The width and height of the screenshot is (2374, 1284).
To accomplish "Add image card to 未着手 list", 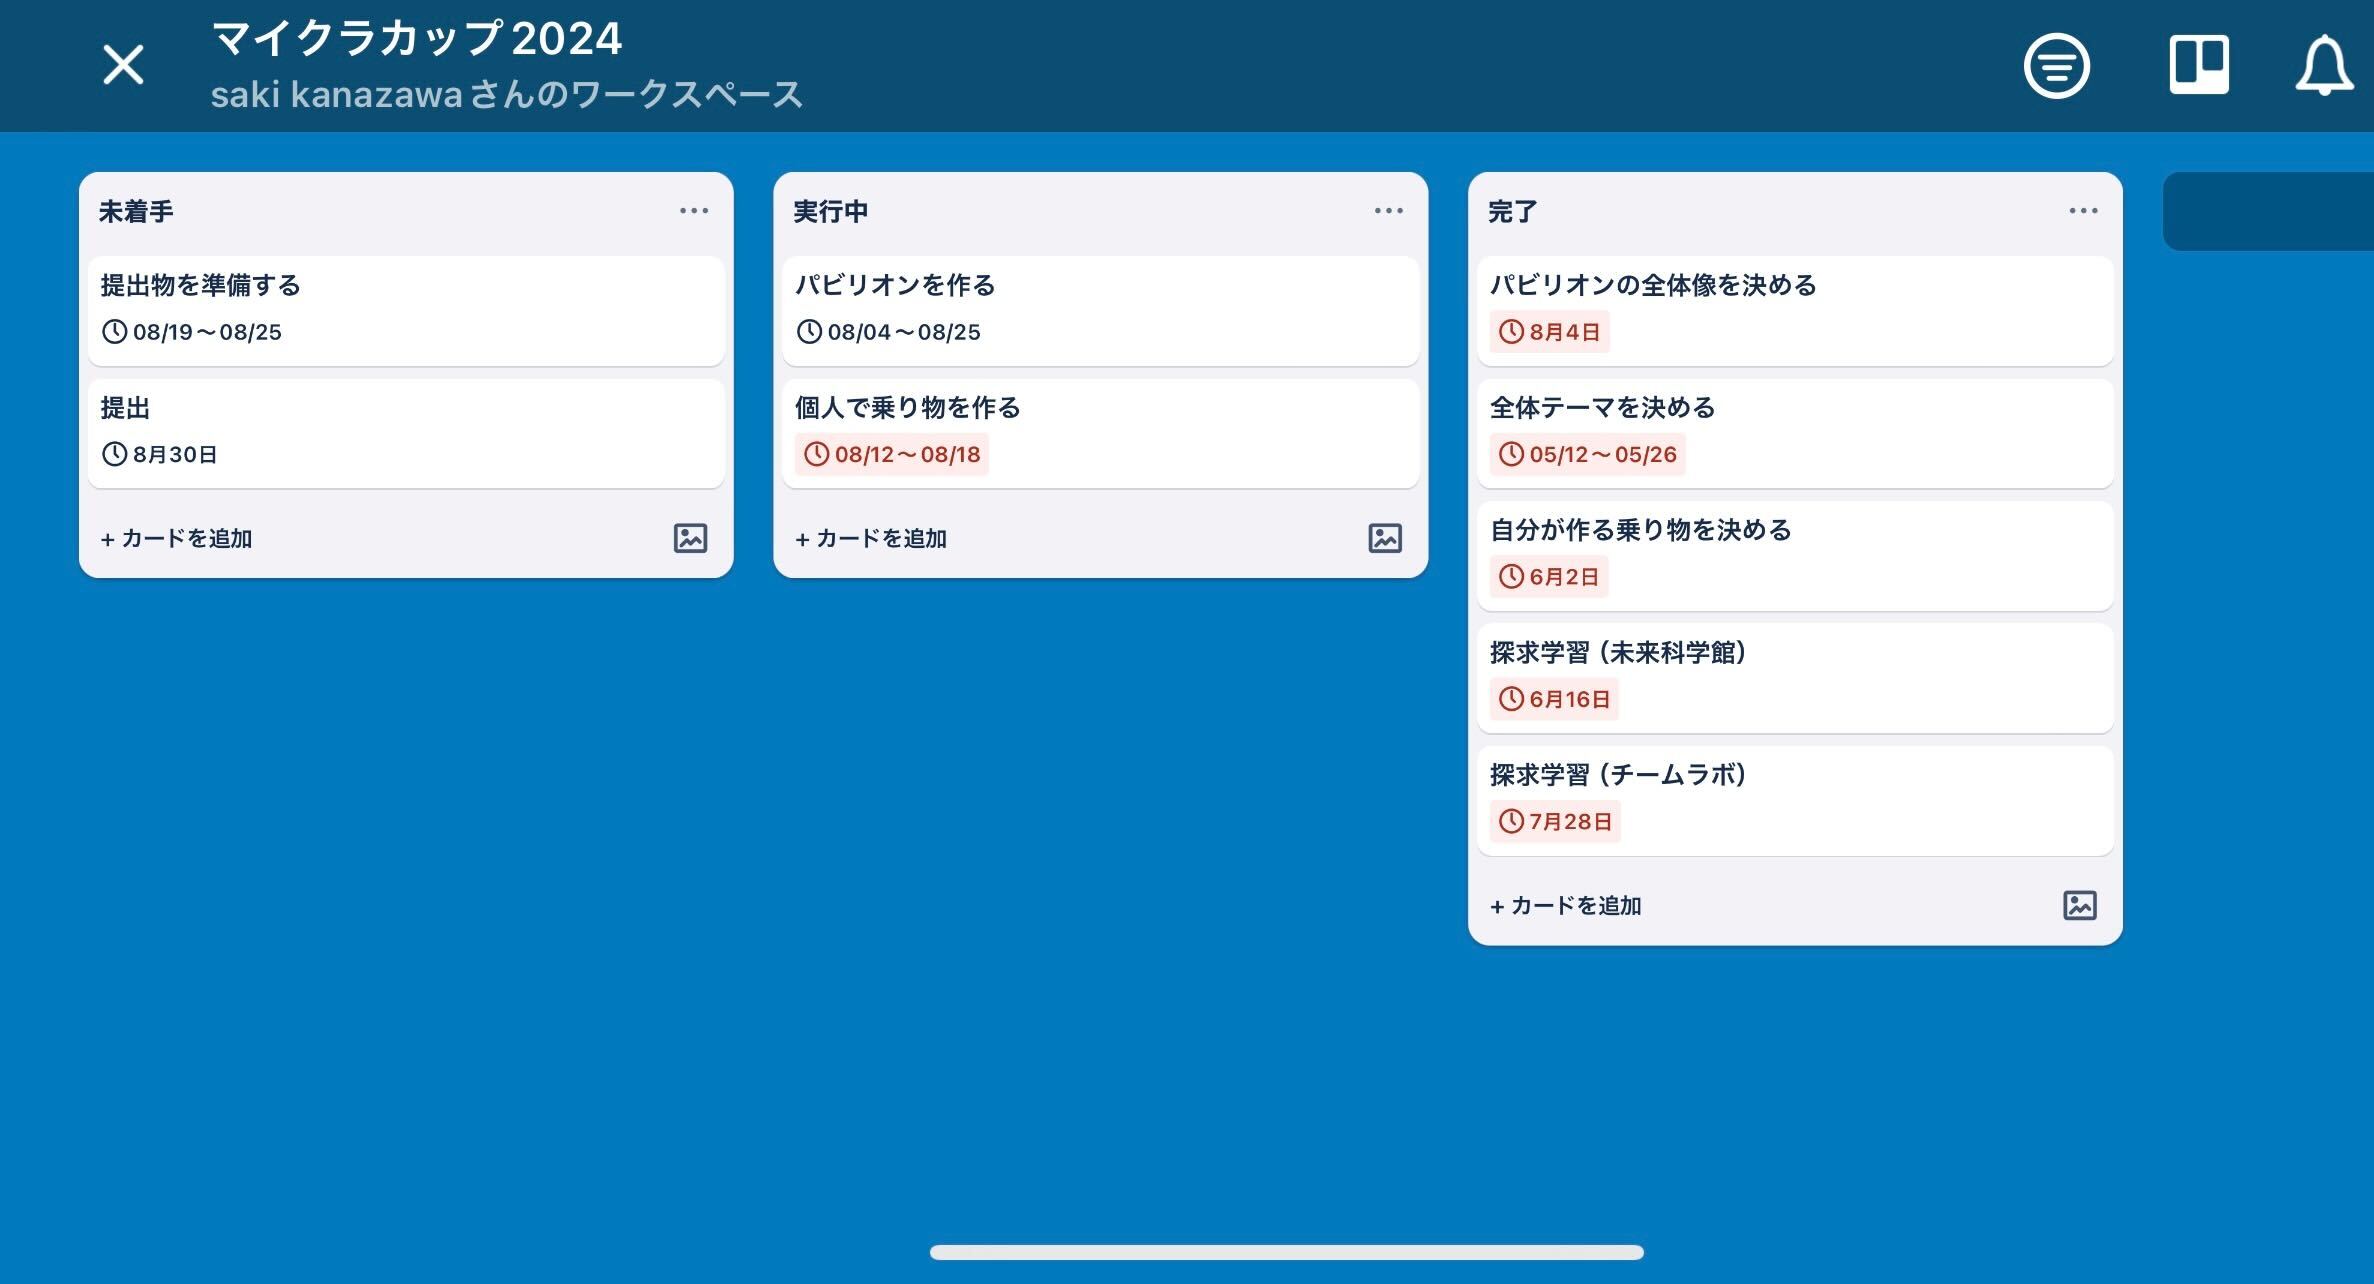I will 690,538.
